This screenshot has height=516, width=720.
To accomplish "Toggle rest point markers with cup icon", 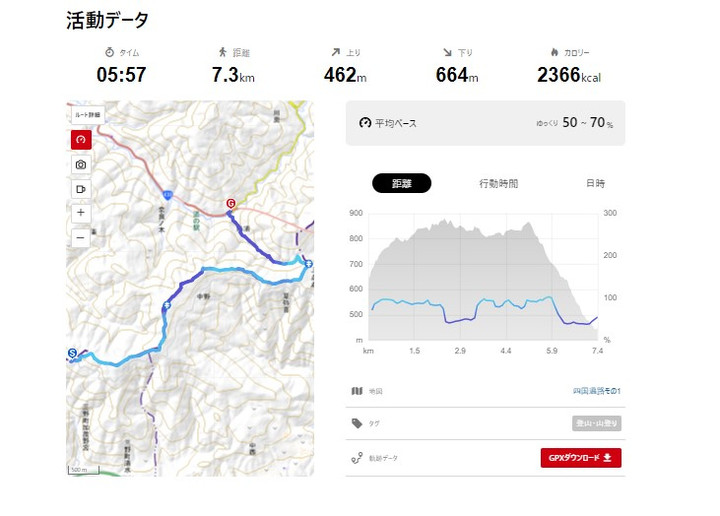I will (81, 188).
